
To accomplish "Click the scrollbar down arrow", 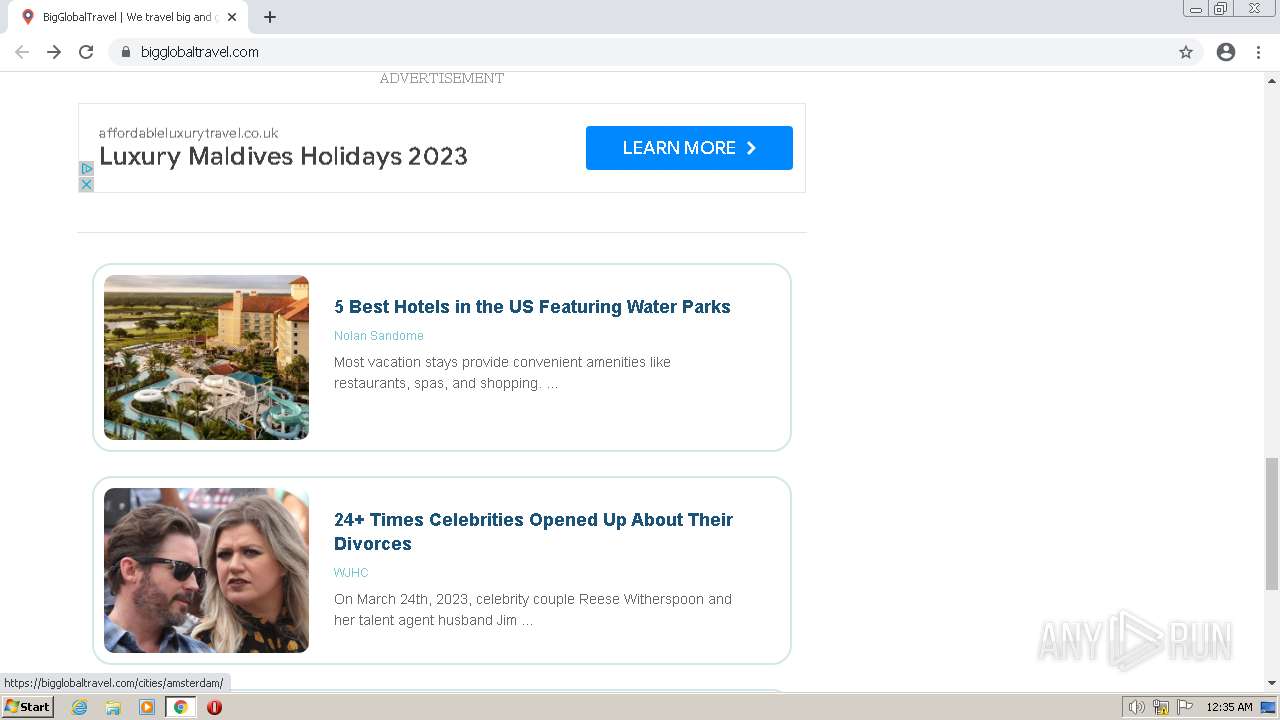I will pyautogui.click(x=1272, y=684).
